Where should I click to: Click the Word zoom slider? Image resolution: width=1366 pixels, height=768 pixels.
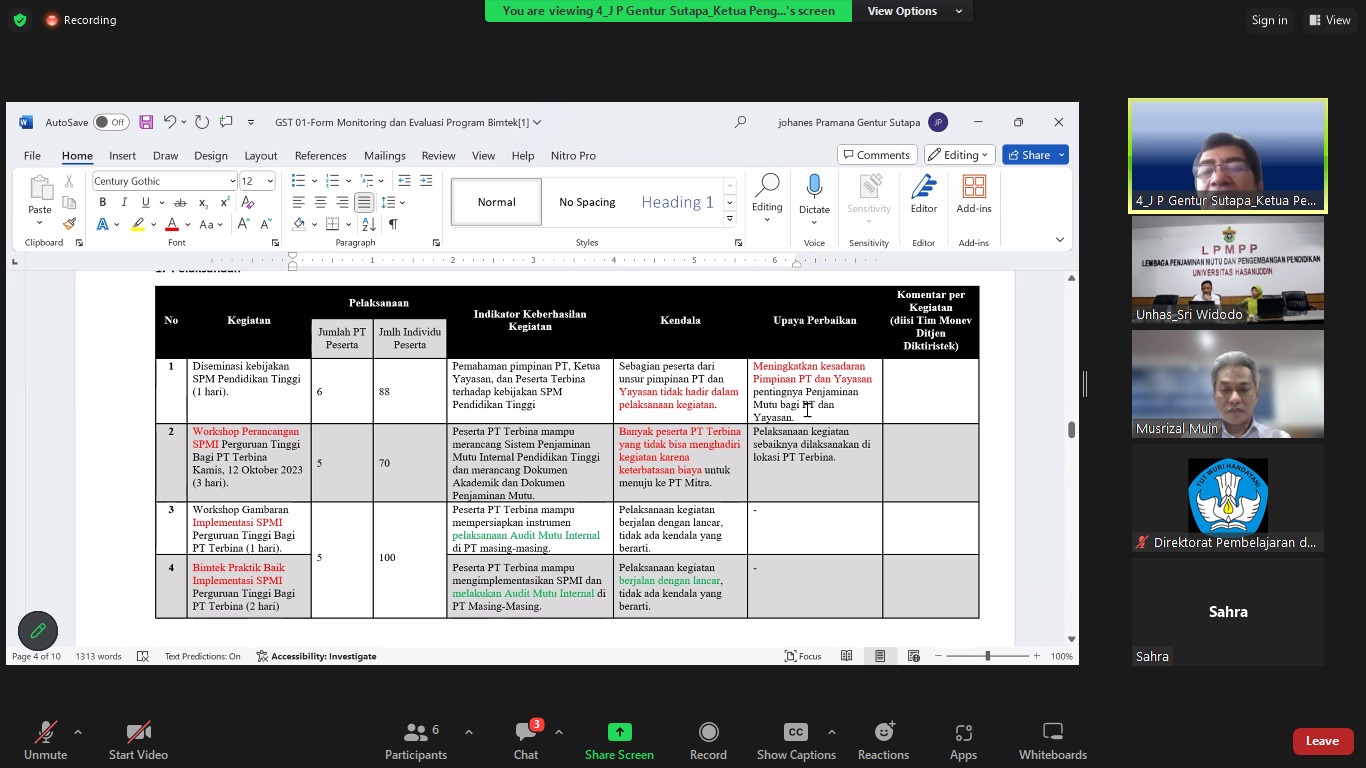click(x=988, y=656)
